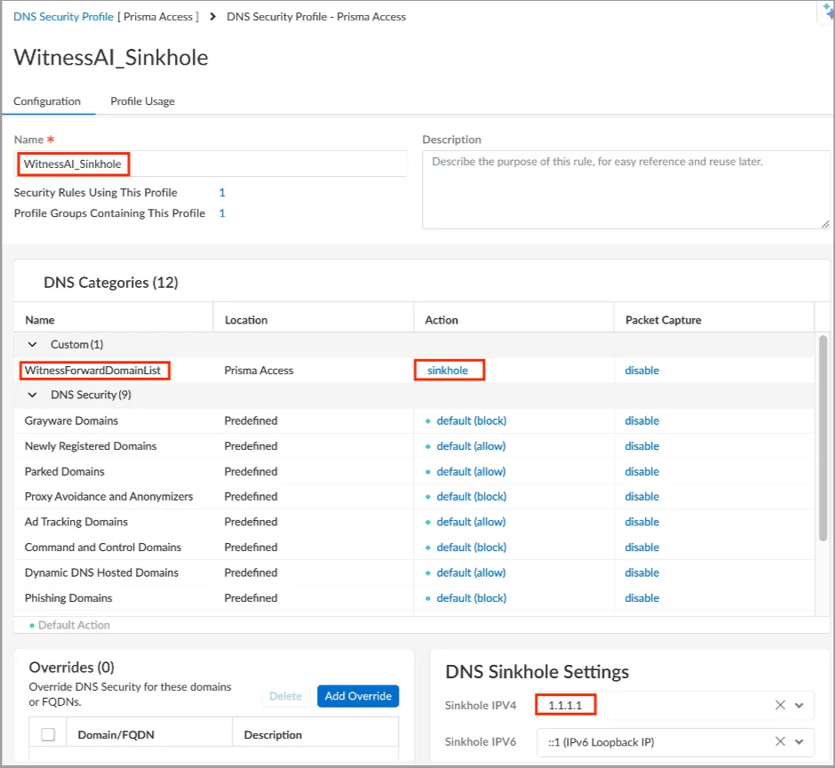
Task: Change packet capture for Grayware Domains
Action: tap(642, 421)
